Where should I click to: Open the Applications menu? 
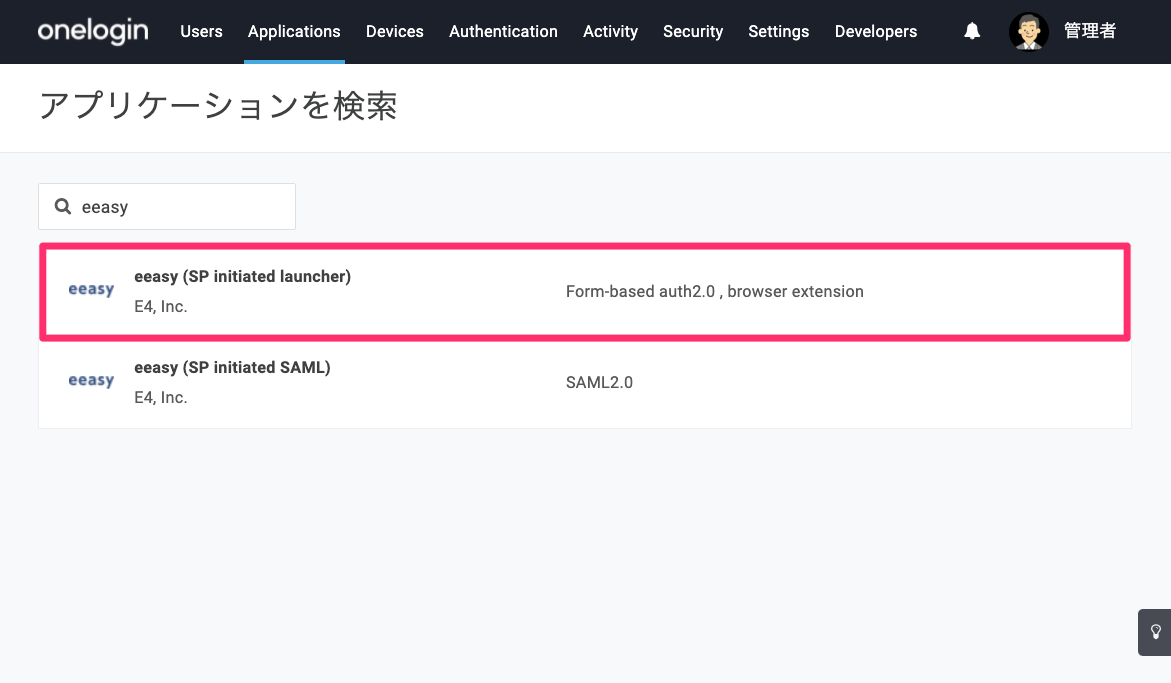[294, 31]
